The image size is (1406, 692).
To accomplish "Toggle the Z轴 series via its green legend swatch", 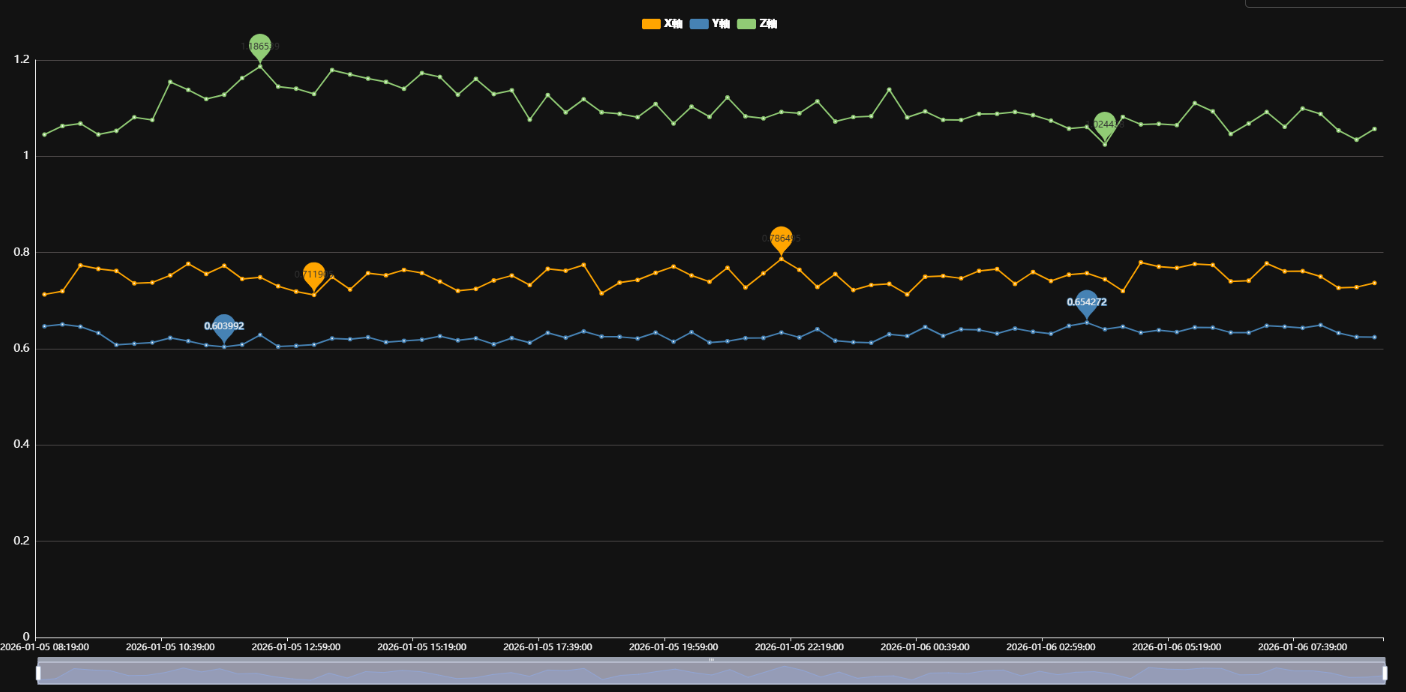I will pos(747,24).
